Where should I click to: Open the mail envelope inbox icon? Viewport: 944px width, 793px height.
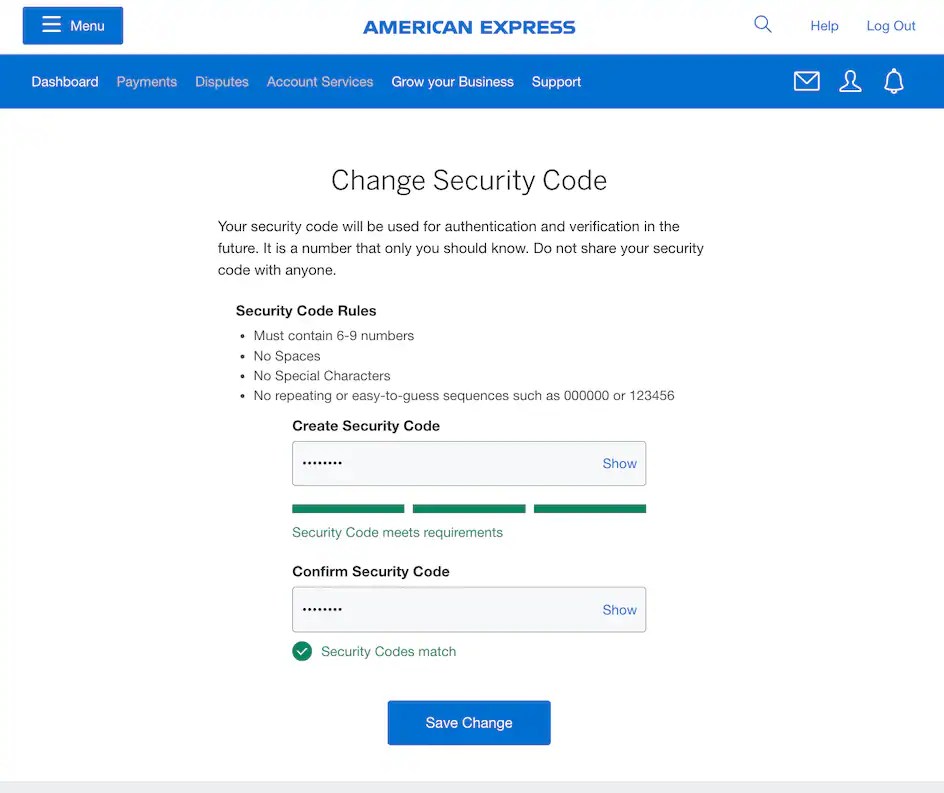806,81
